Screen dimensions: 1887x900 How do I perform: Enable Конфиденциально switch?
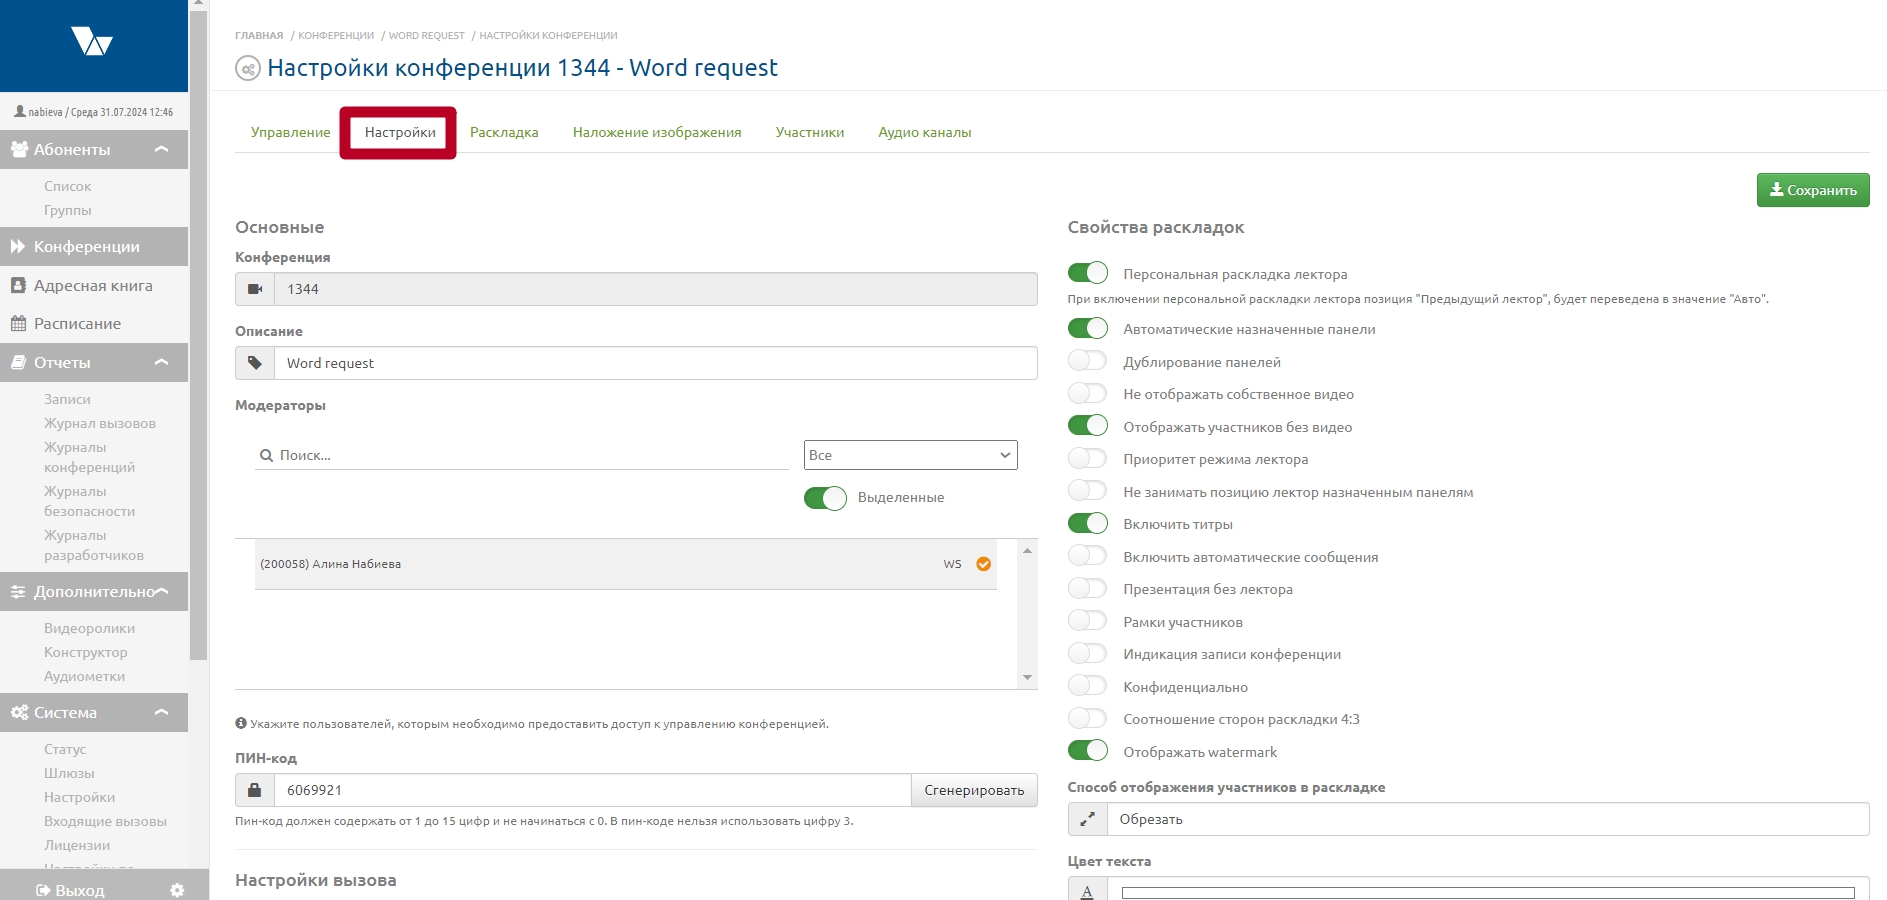coord(1088,686)
